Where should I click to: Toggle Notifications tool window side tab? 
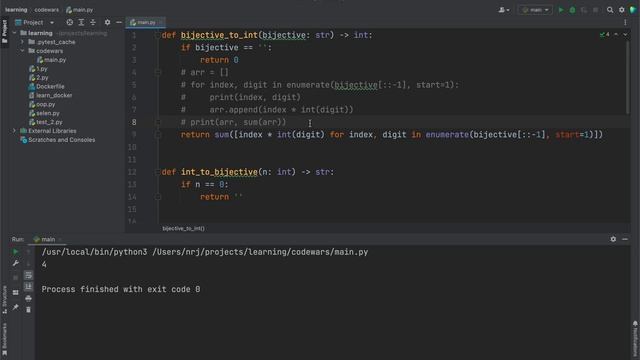click(x=635, y=339)
